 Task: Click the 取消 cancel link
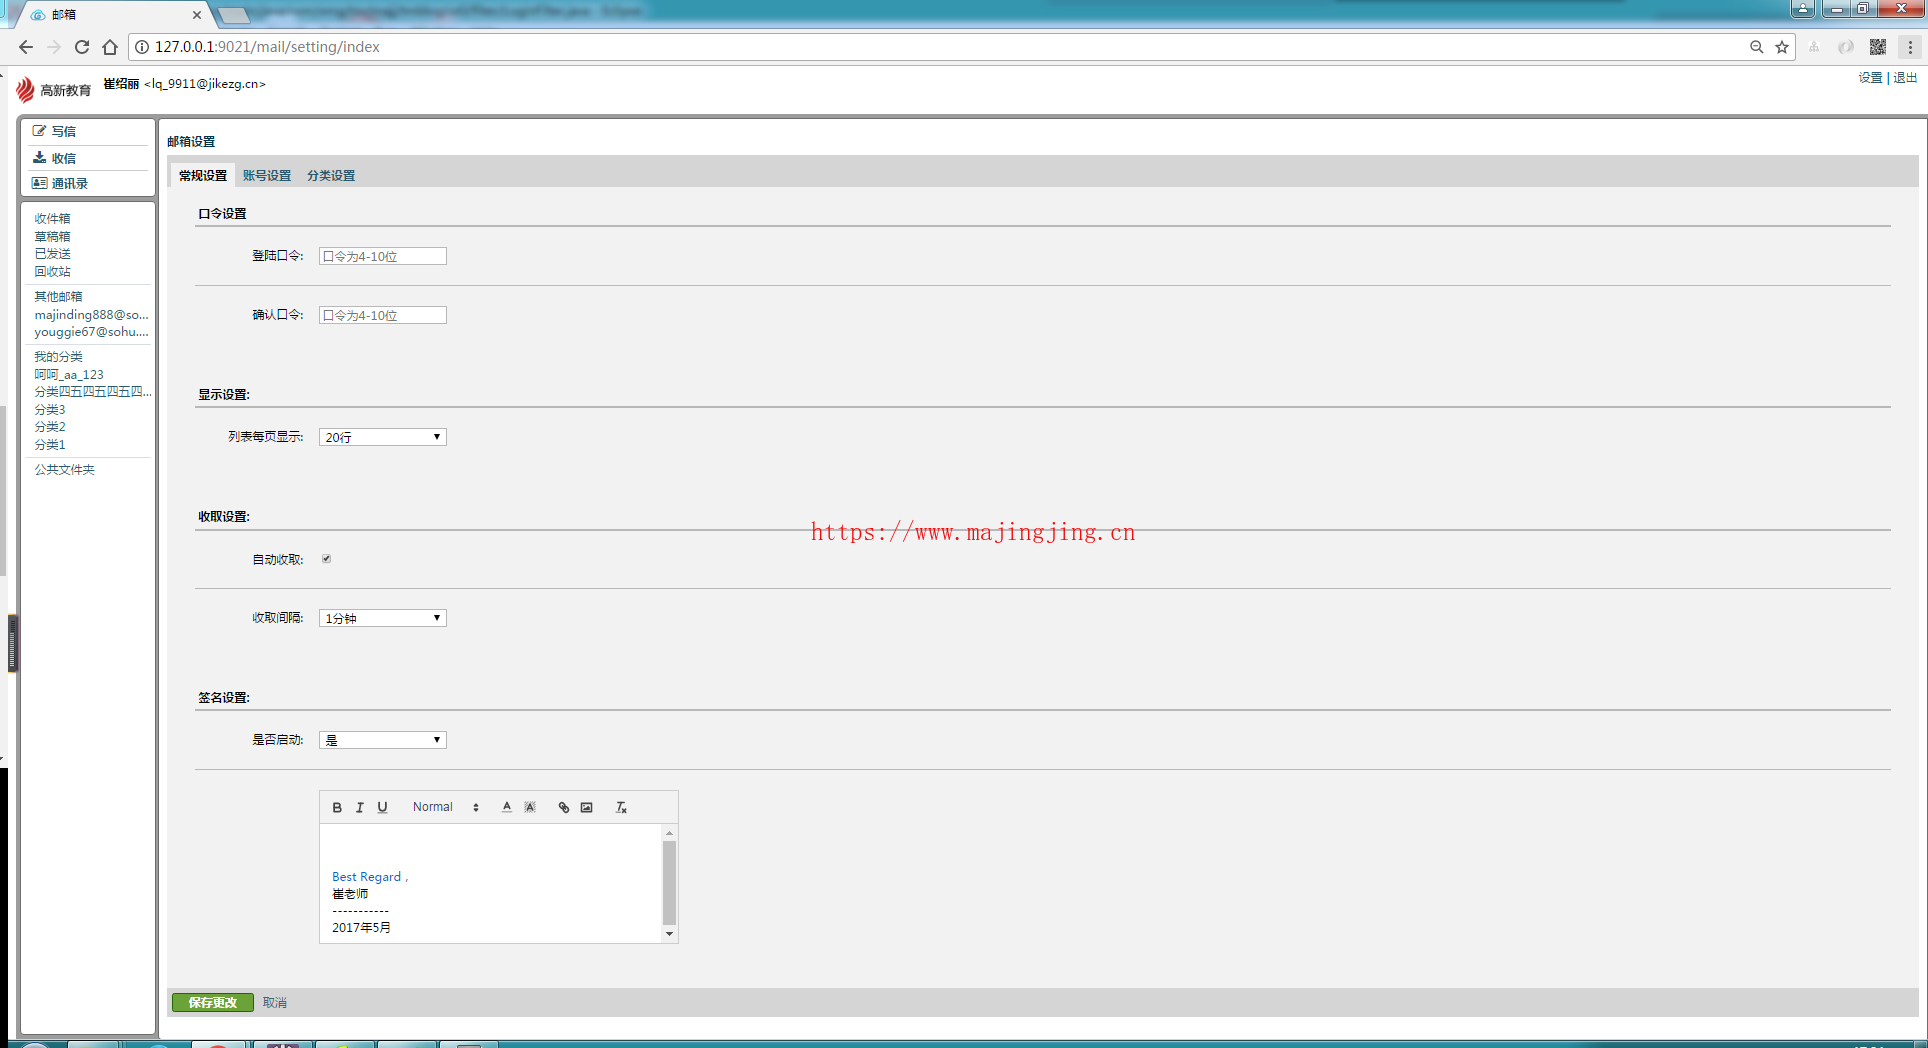pyautogui.click(x=275, y=1002)
